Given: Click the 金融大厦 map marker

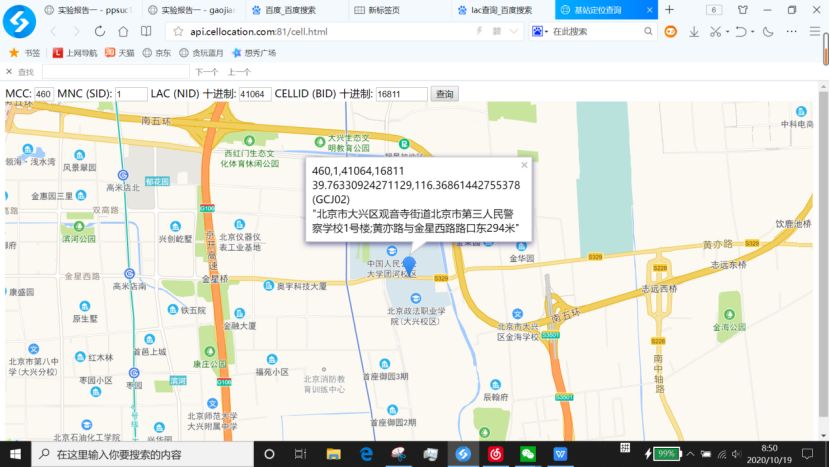Looking at the screenshot, I should [239, 313].
